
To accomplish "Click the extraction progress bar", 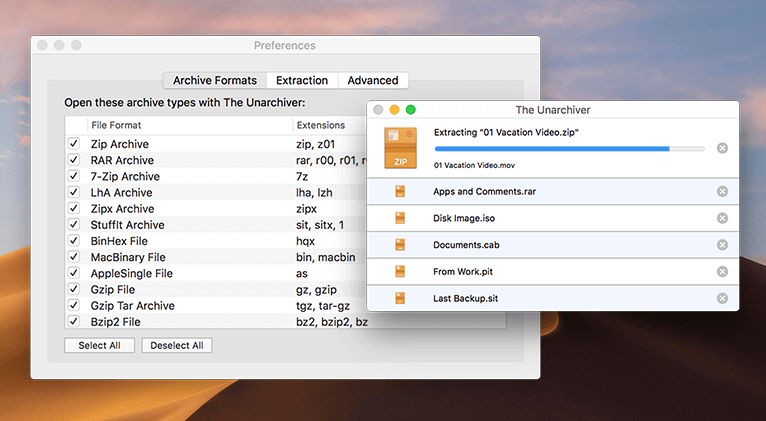I will pyautogui.click(x=569, y=148).
